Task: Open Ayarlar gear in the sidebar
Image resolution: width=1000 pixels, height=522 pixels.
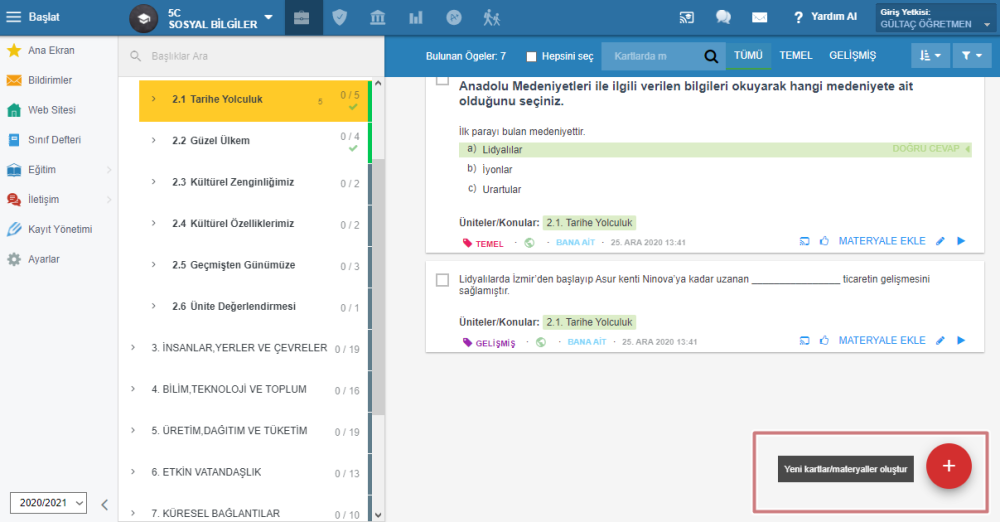Action: (x=33, y=259)
